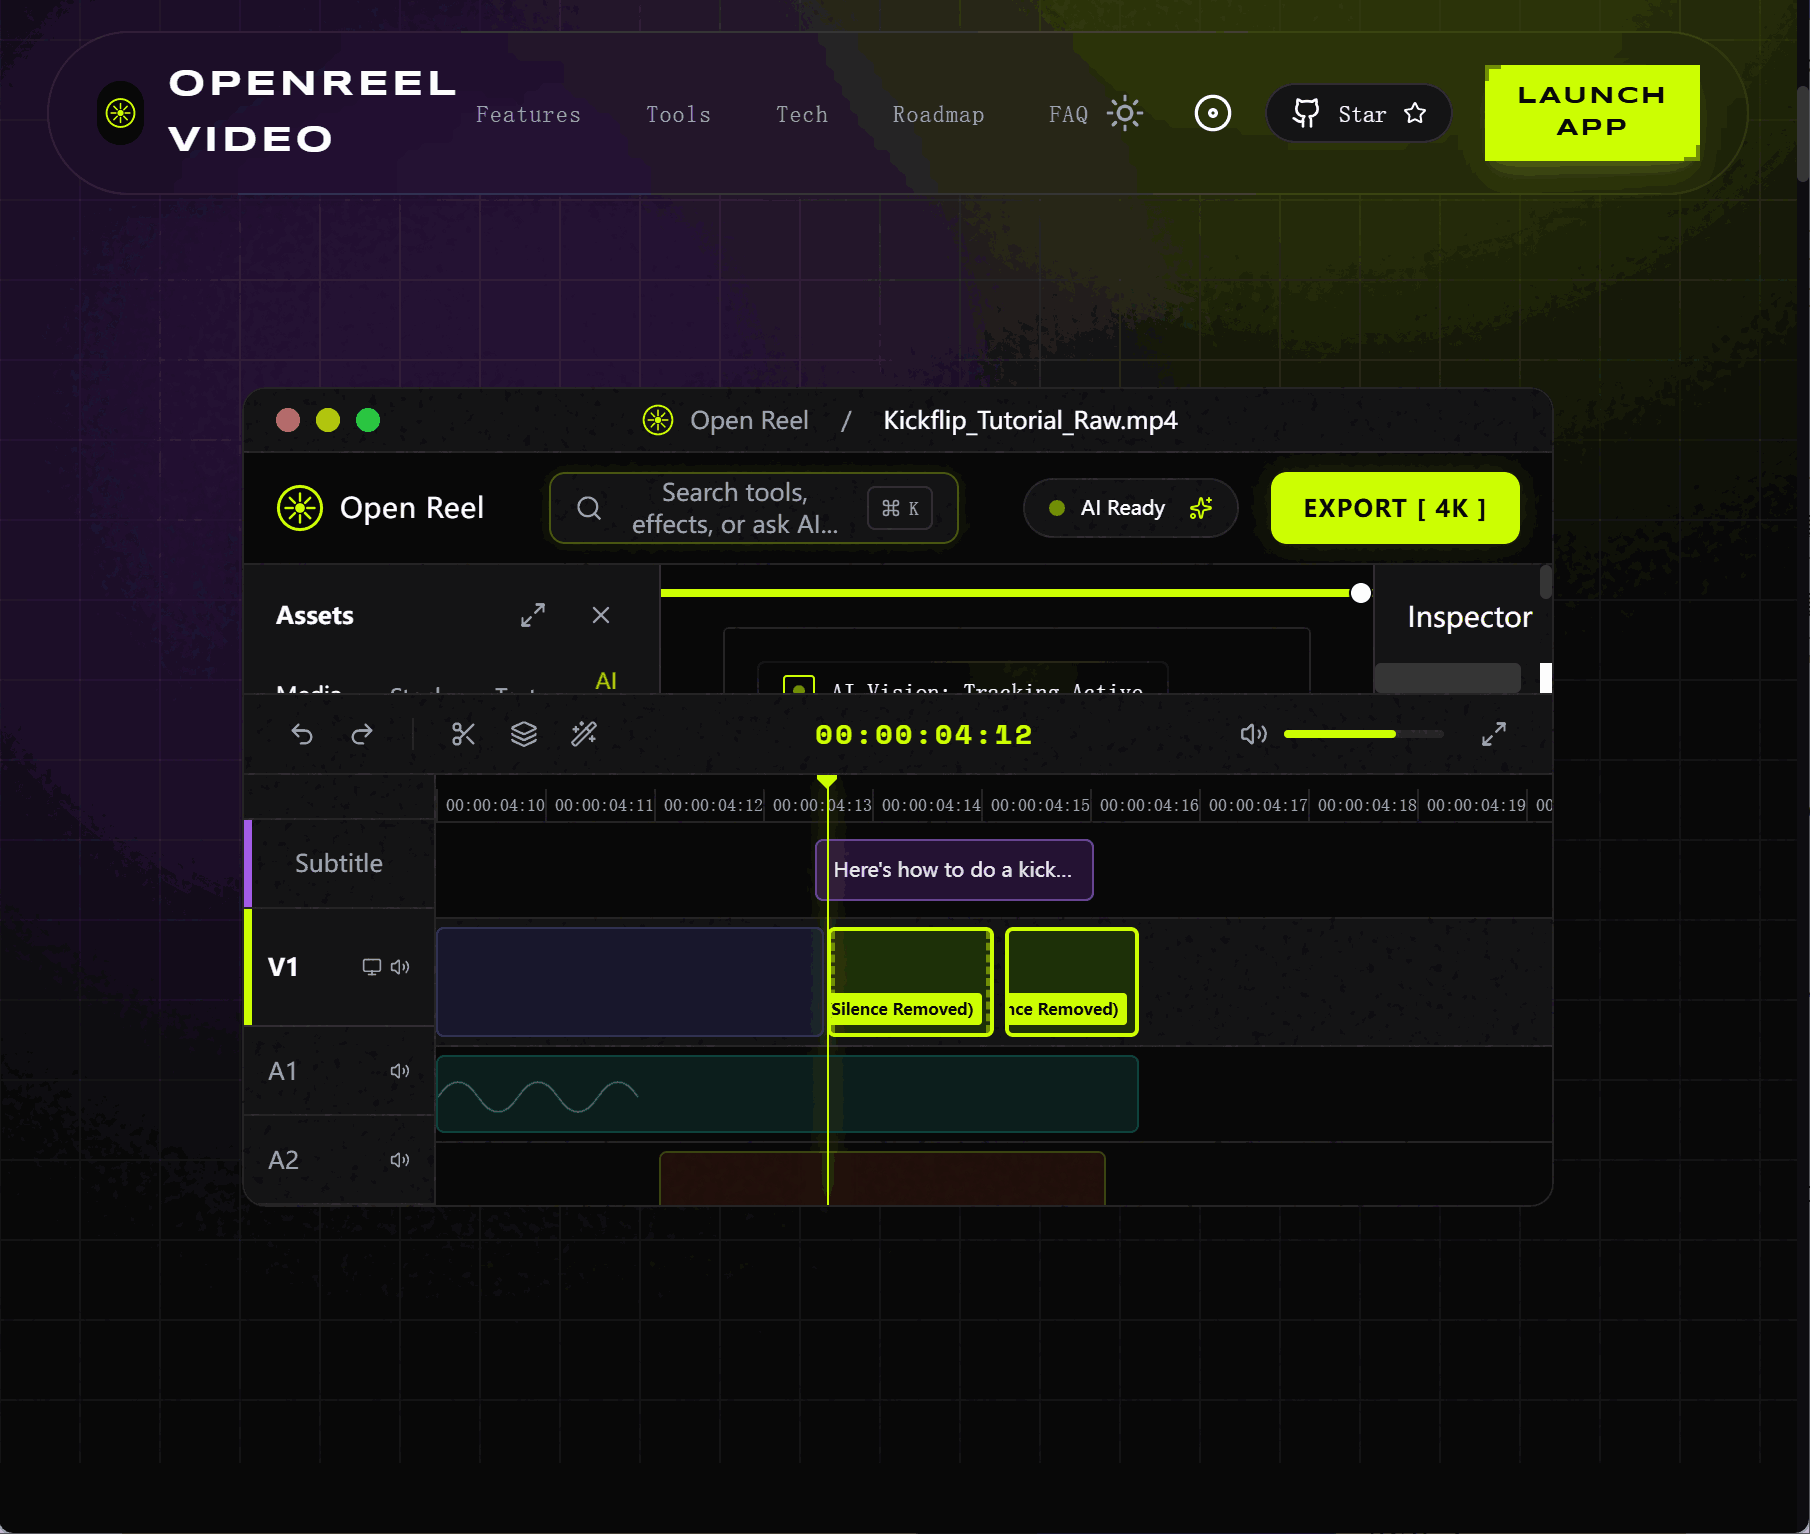The height and width of the screenshot is (1534, 1810).
Task: Click the Open Reel logo in the editor header
Action: click(298, 508)
